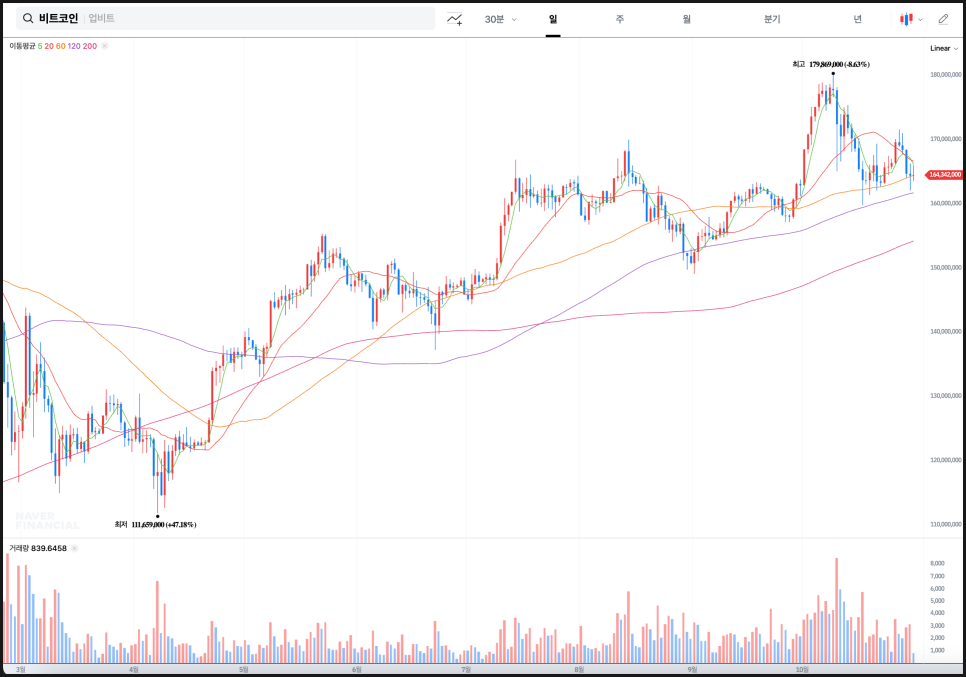This screenshot has height=677, width=966.
Task: Click the red current price tag 164,342,000
Action: pyautogui.click(x=944, y=175)
